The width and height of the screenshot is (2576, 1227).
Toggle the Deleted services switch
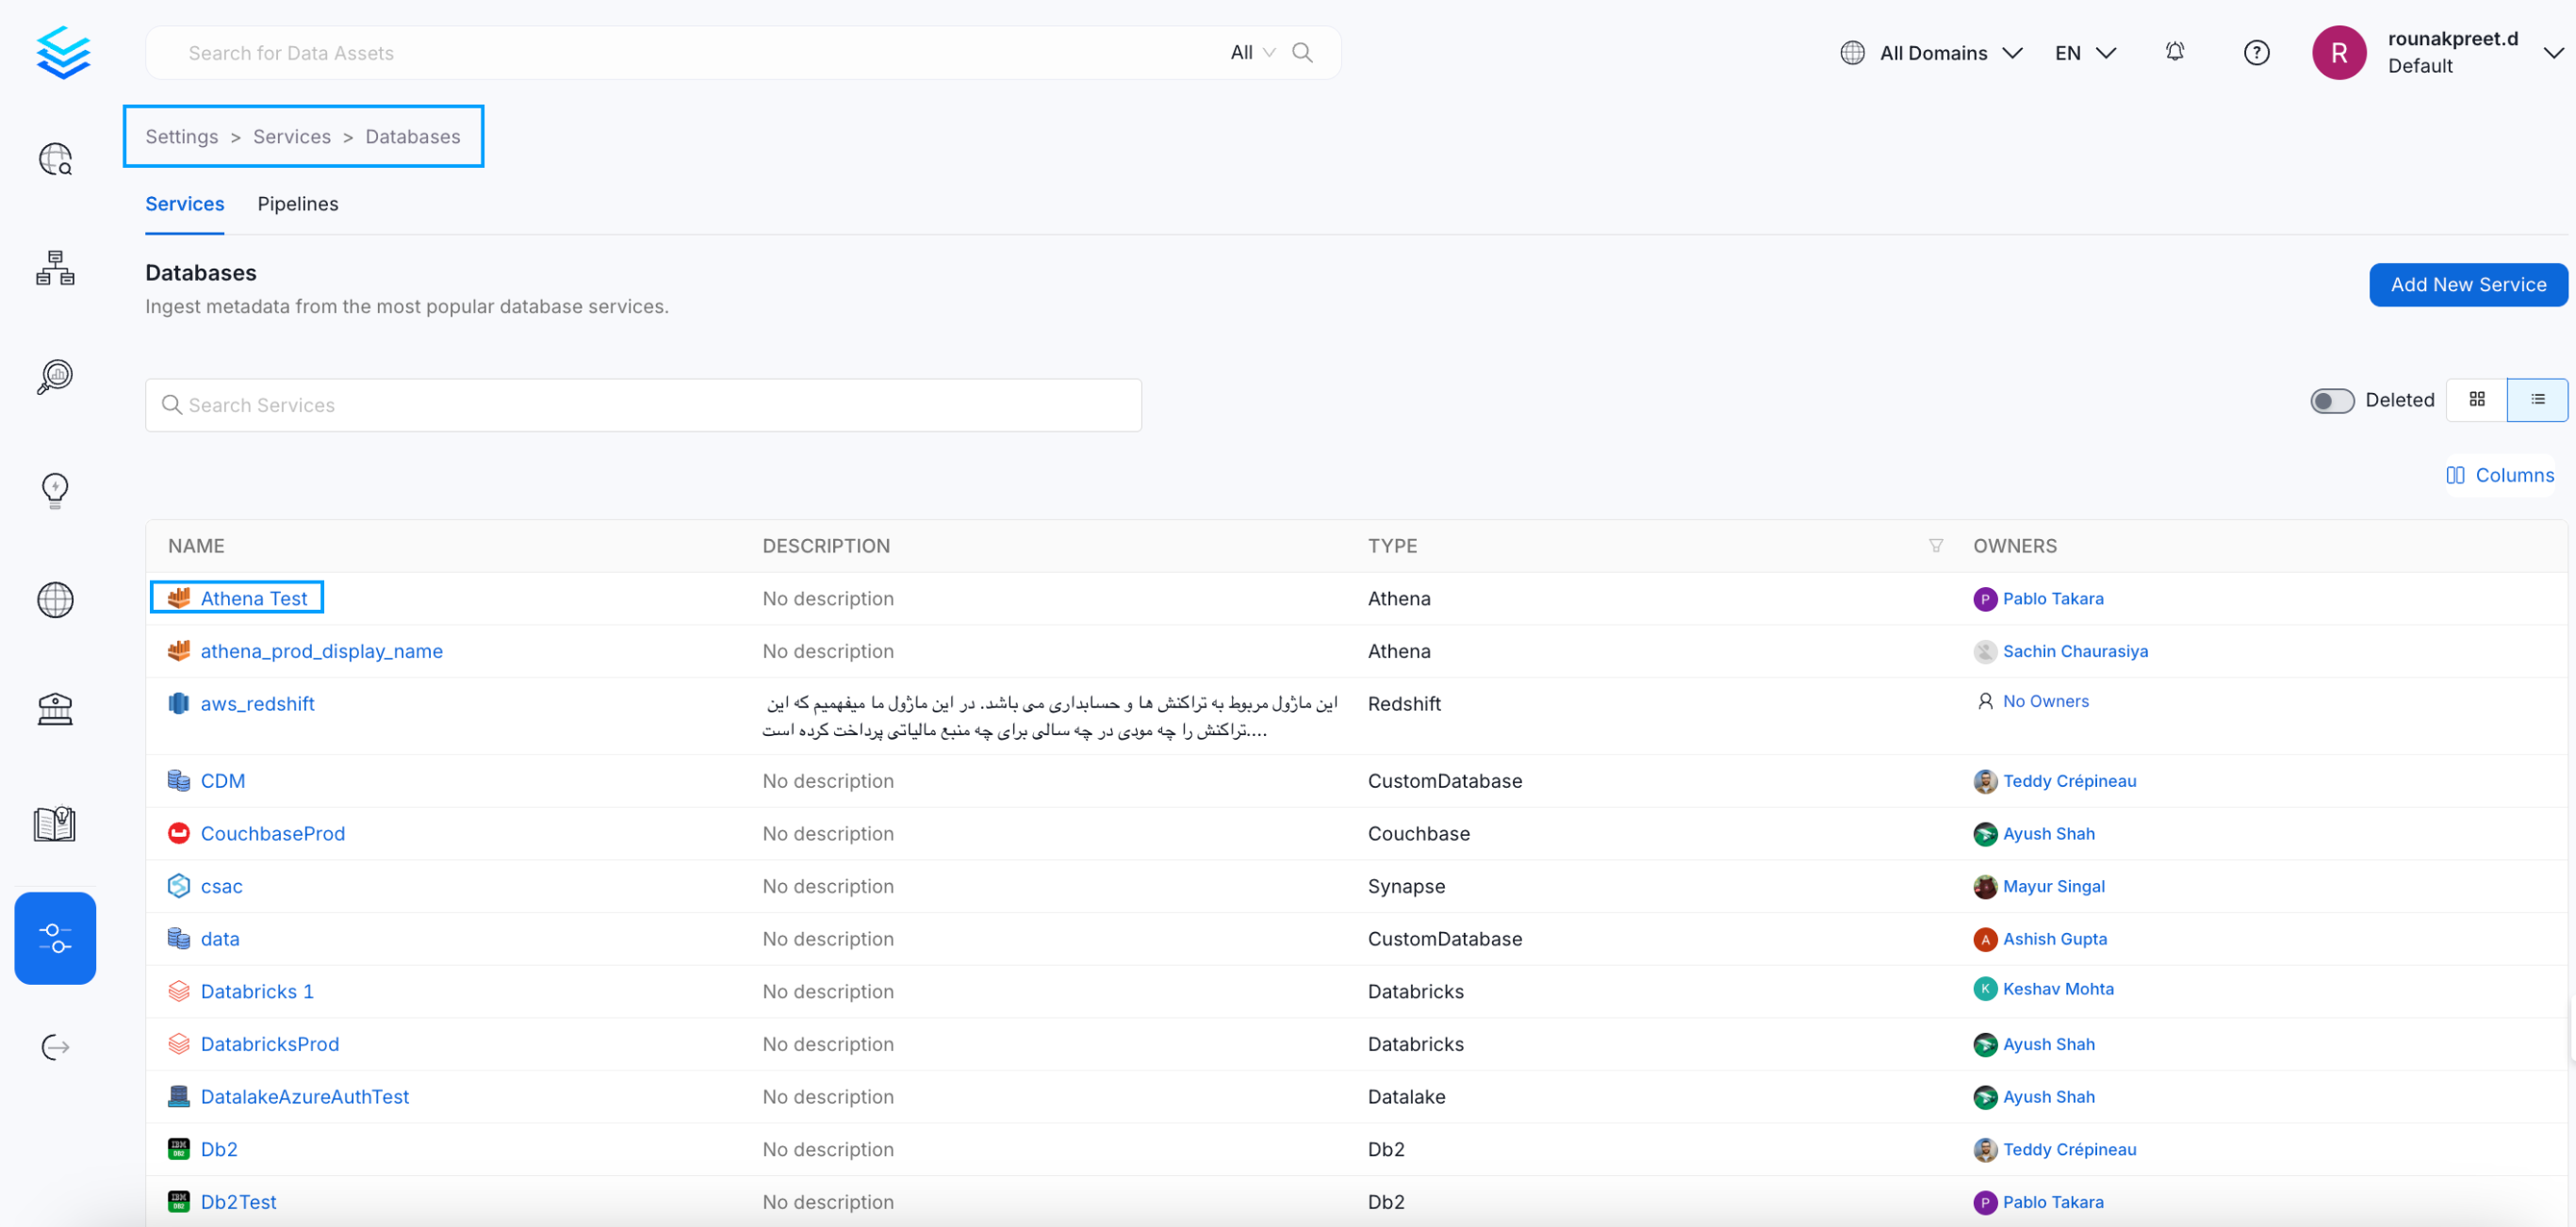coord(2331,401)
